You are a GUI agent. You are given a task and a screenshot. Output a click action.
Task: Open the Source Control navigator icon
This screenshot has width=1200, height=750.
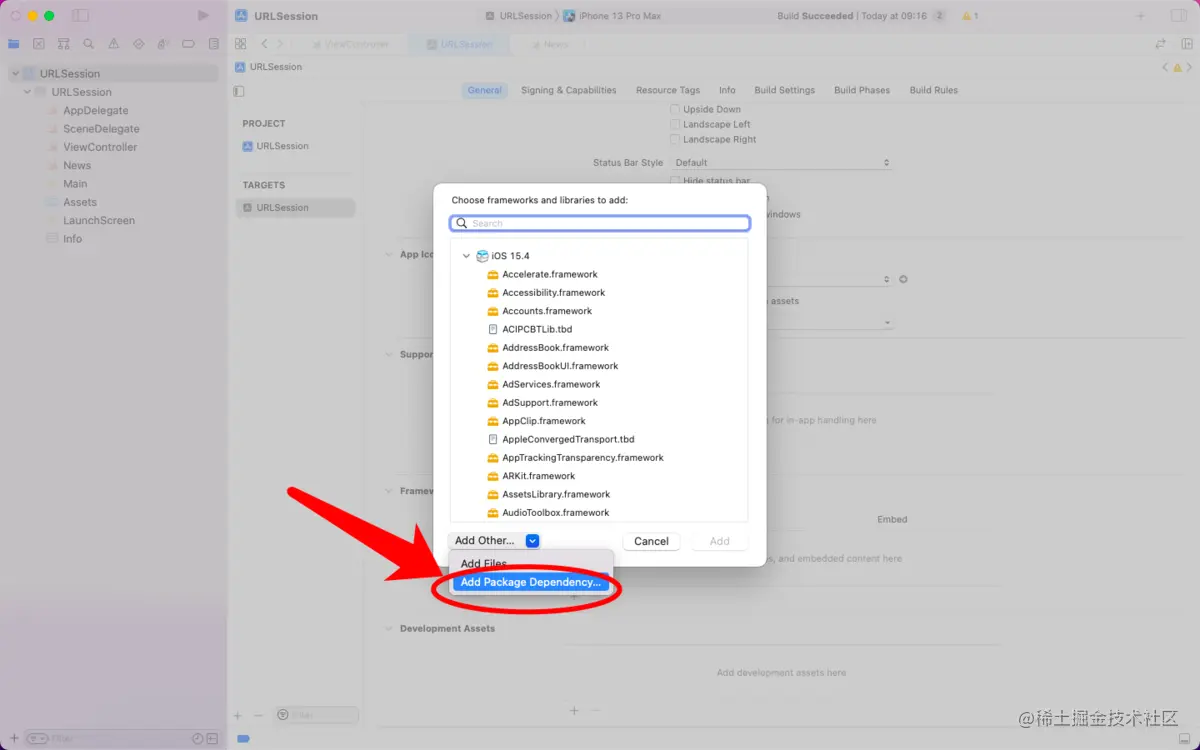pyautogui.click(x=39, y=44)
